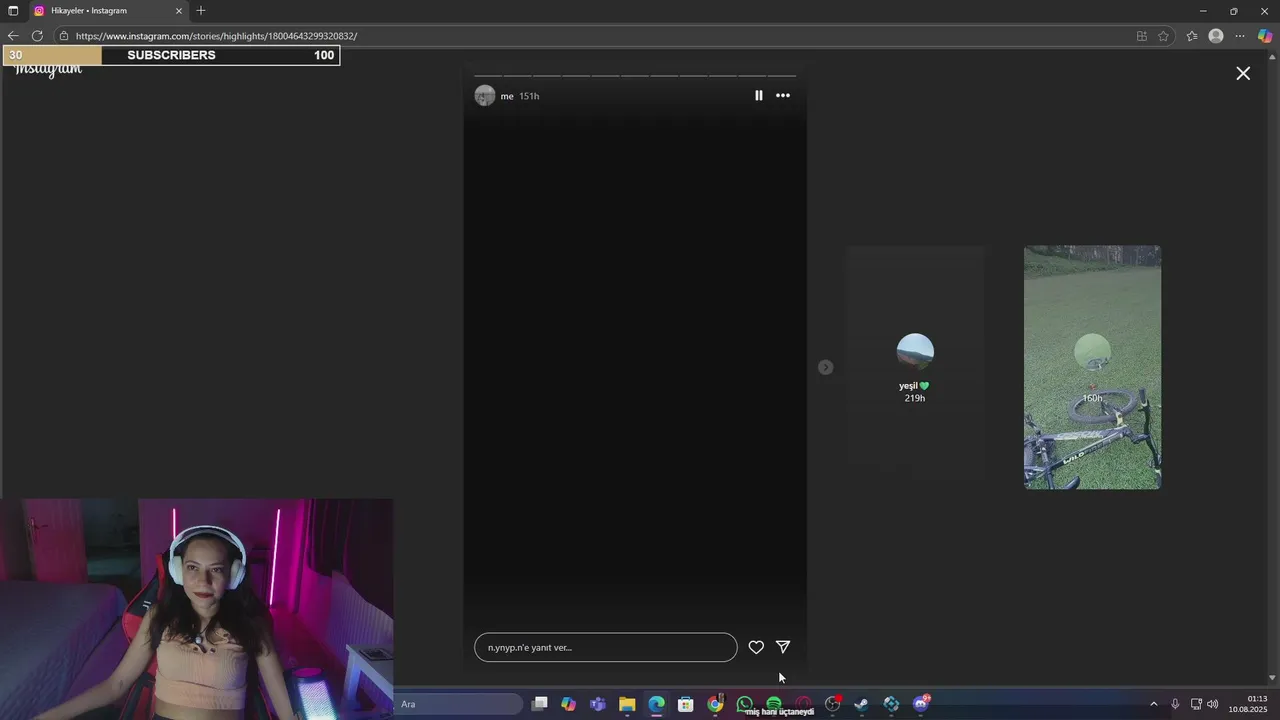Open the bicycle on grass story thumbnail
This screenshot has height=720, width=1280.
1092,367
